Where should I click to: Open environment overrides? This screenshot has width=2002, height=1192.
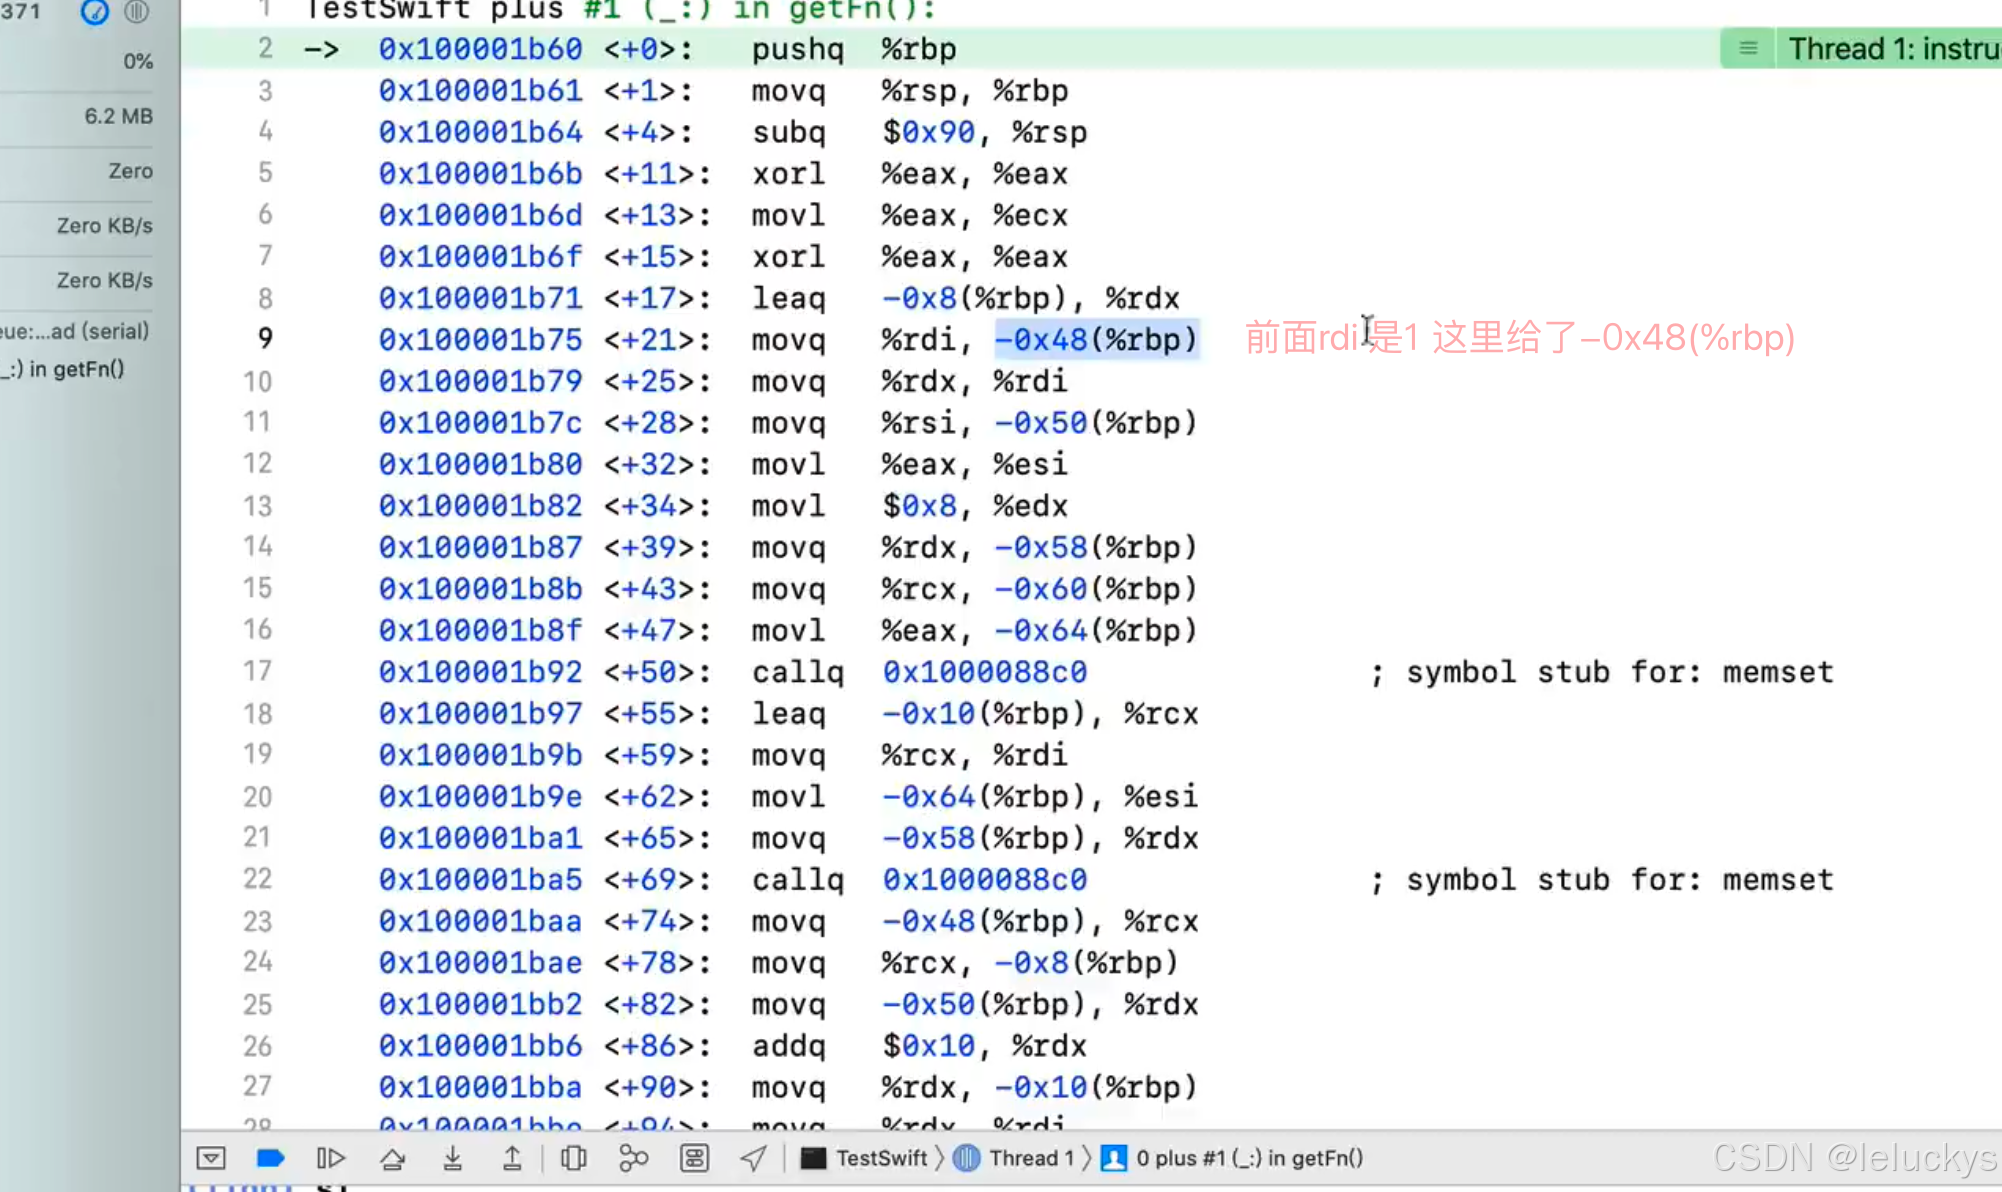click(x=694, y=1158)
